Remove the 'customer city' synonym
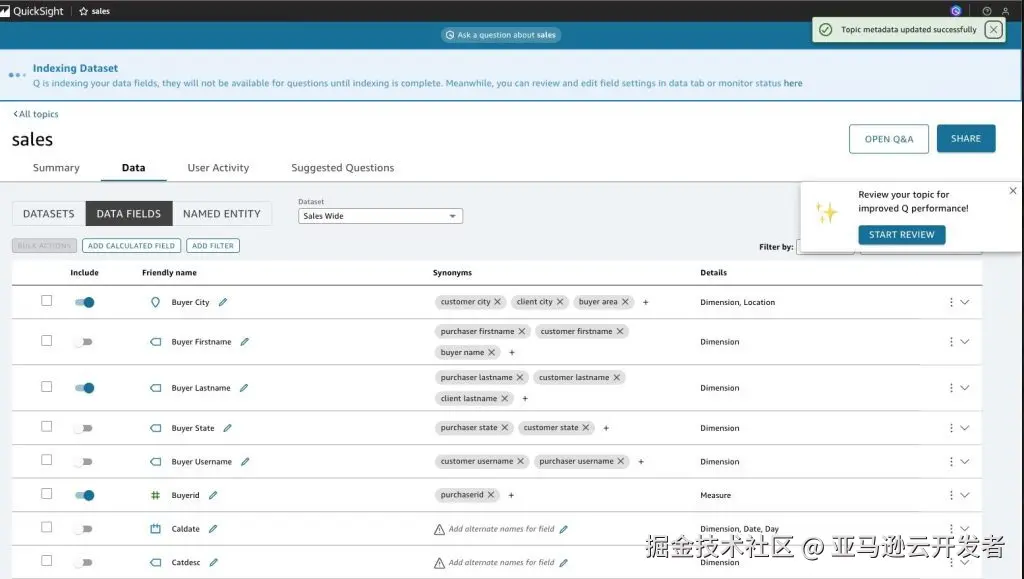This screenshot has height=579, width=1024. coord(498,302)
